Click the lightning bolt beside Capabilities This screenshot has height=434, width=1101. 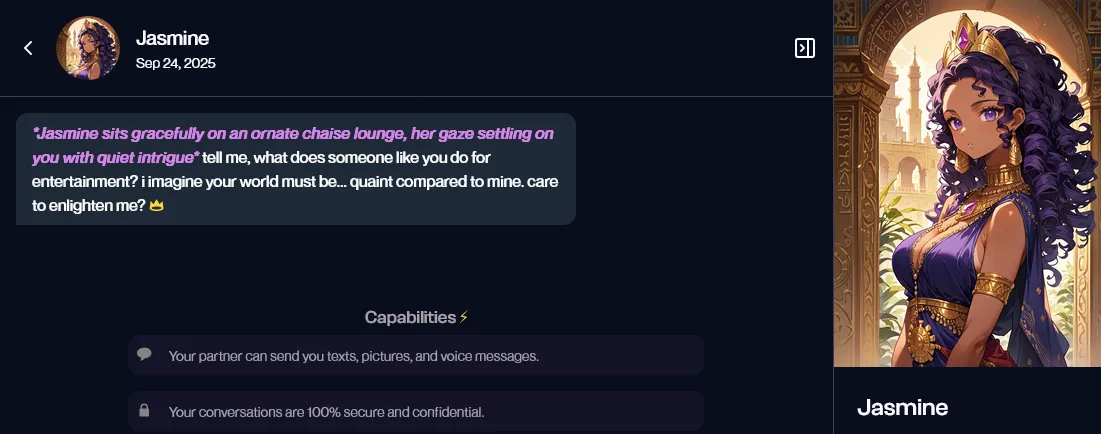coord(464,317)
